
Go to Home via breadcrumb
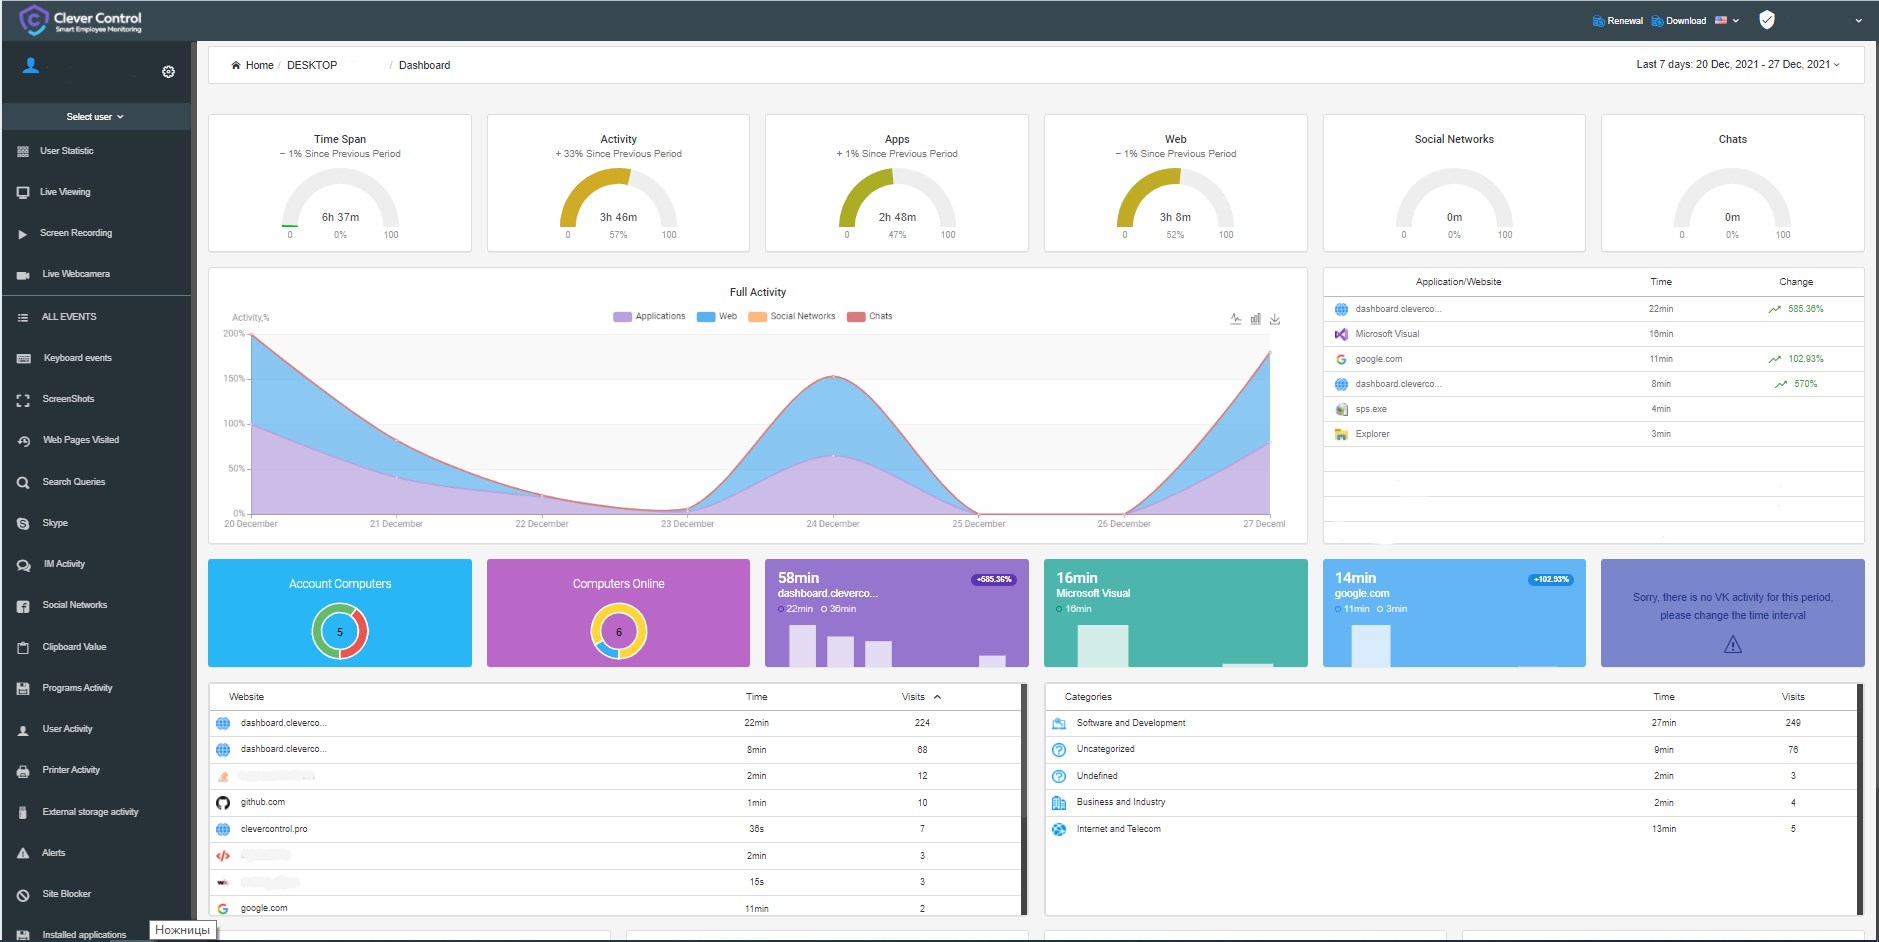point(252,65)
